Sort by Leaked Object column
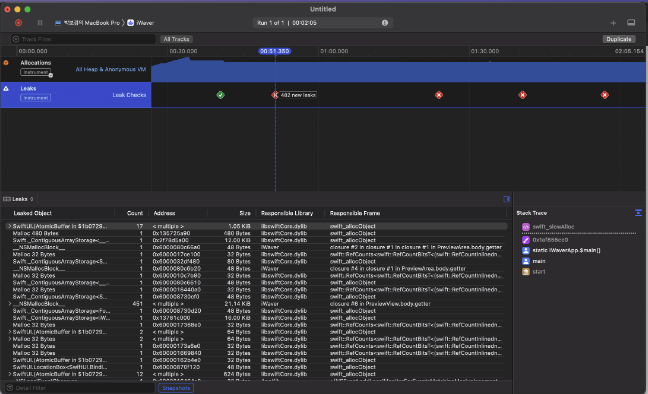648x394 pixels. [32, 213]
